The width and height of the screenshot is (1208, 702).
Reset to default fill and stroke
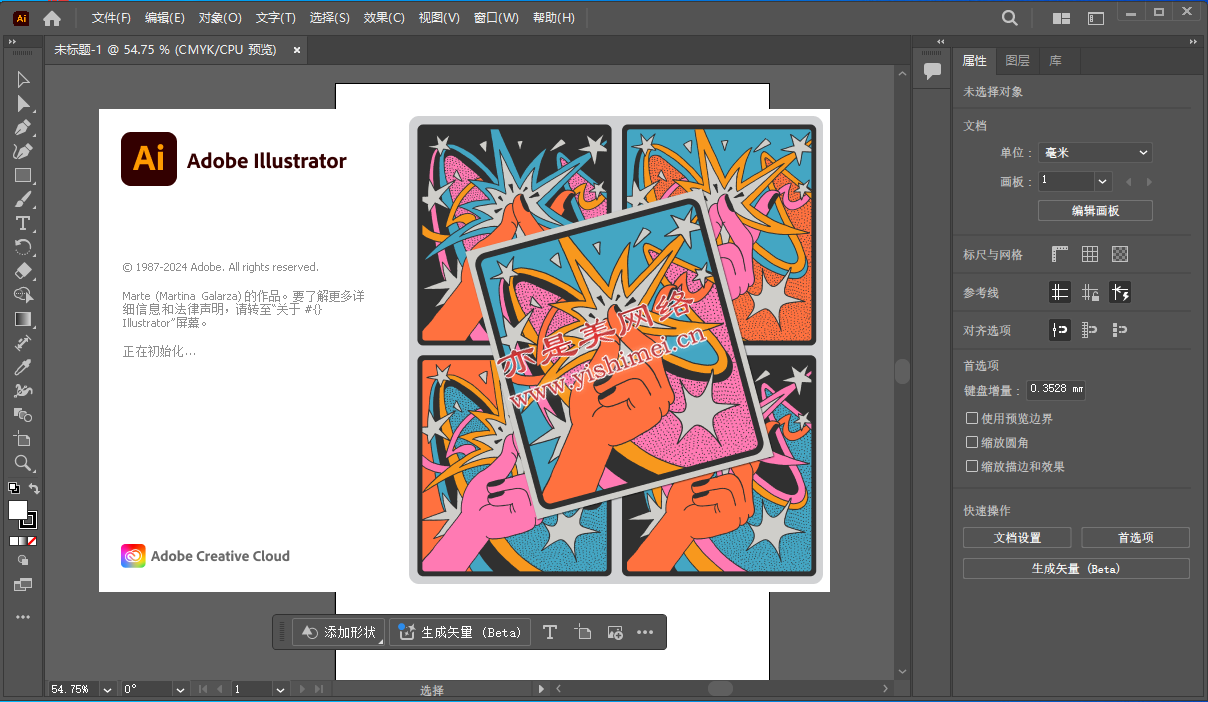point(13,488)
